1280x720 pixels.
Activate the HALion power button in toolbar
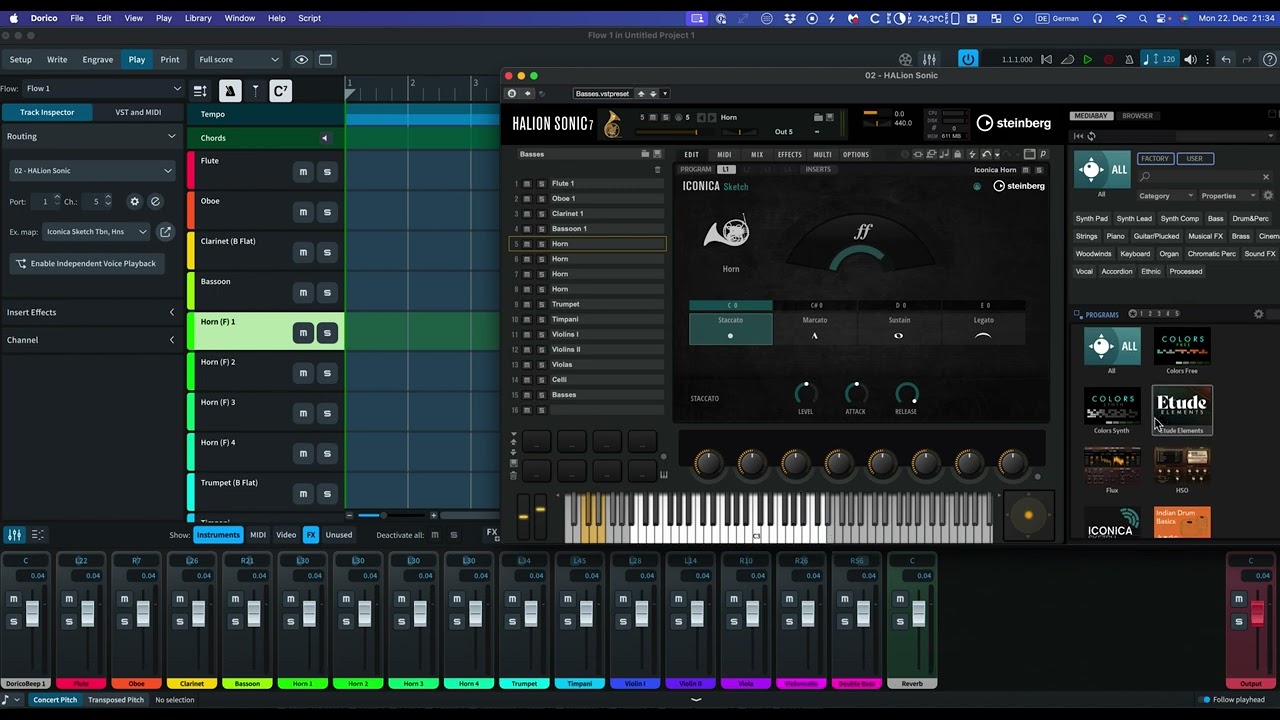[967, 60]
